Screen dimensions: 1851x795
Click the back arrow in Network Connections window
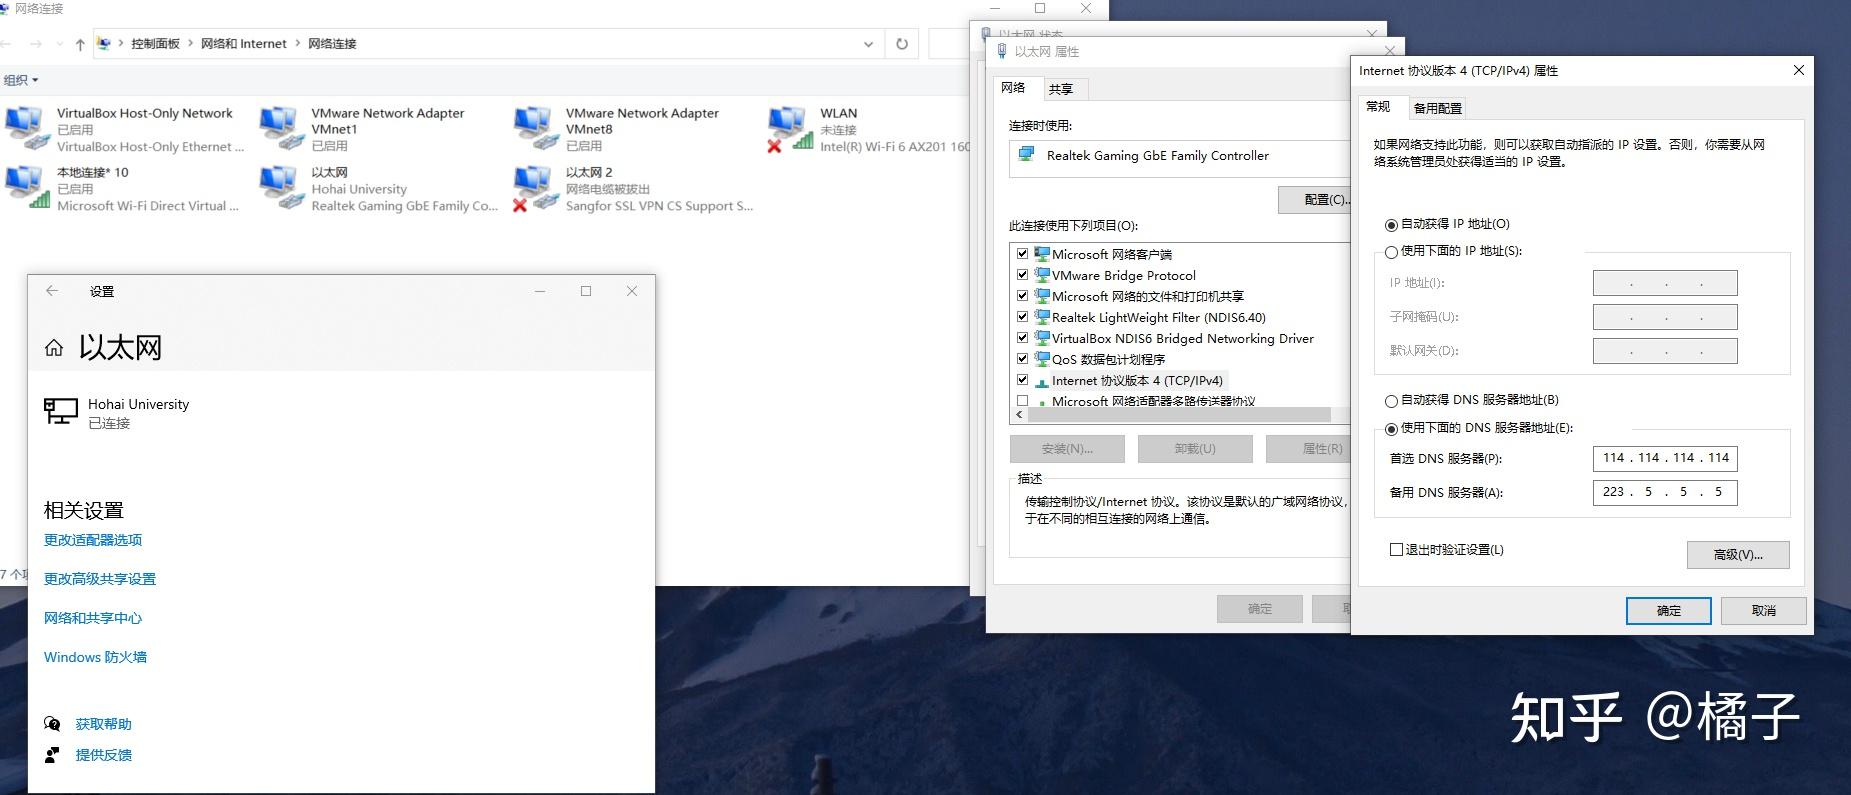(7, 44)
